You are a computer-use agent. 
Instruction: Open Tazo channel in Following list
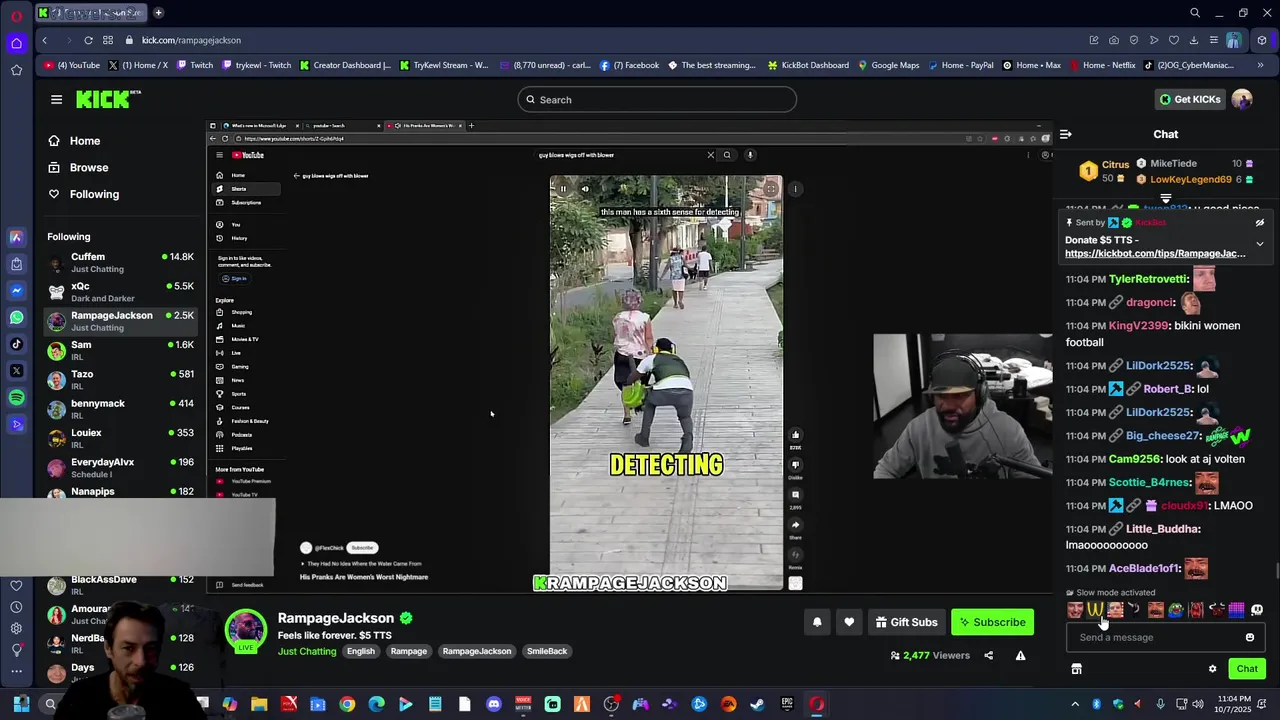coord(120,380)
